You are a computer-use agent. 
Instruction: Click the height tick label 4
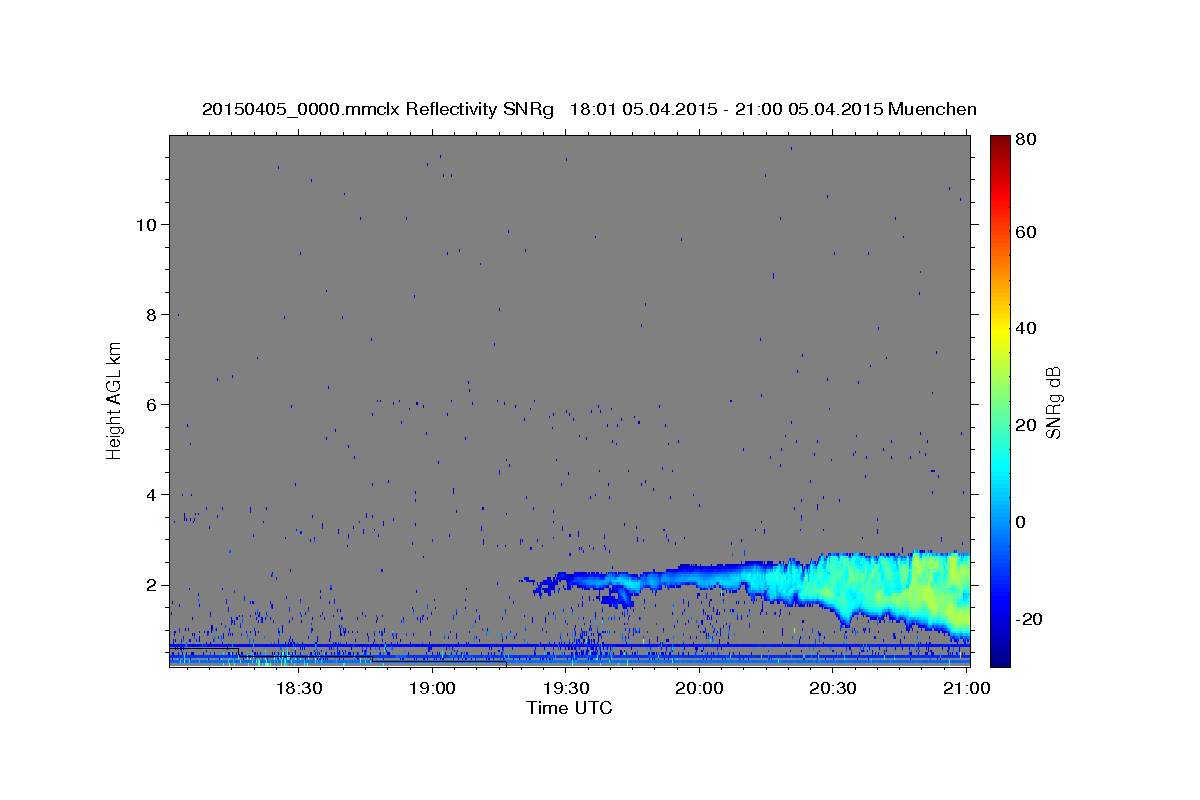click(x=153, y=495)
